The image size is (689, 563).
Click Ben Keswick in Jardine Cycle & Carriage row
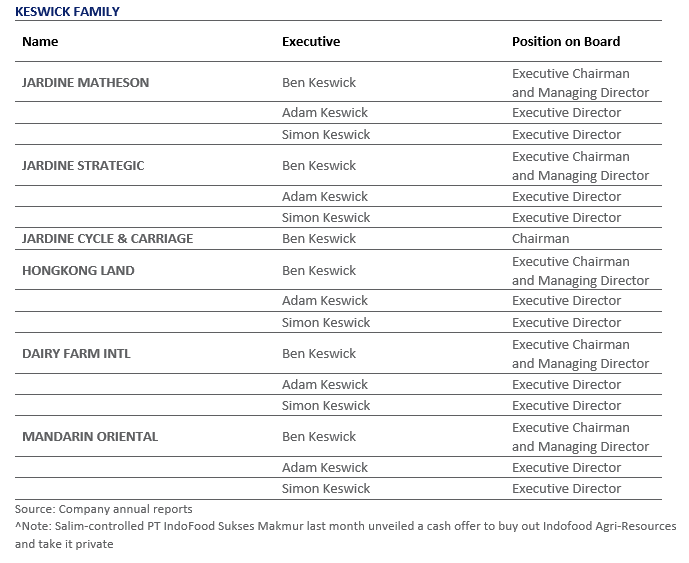pyautogui.click(x=319, y=239)
